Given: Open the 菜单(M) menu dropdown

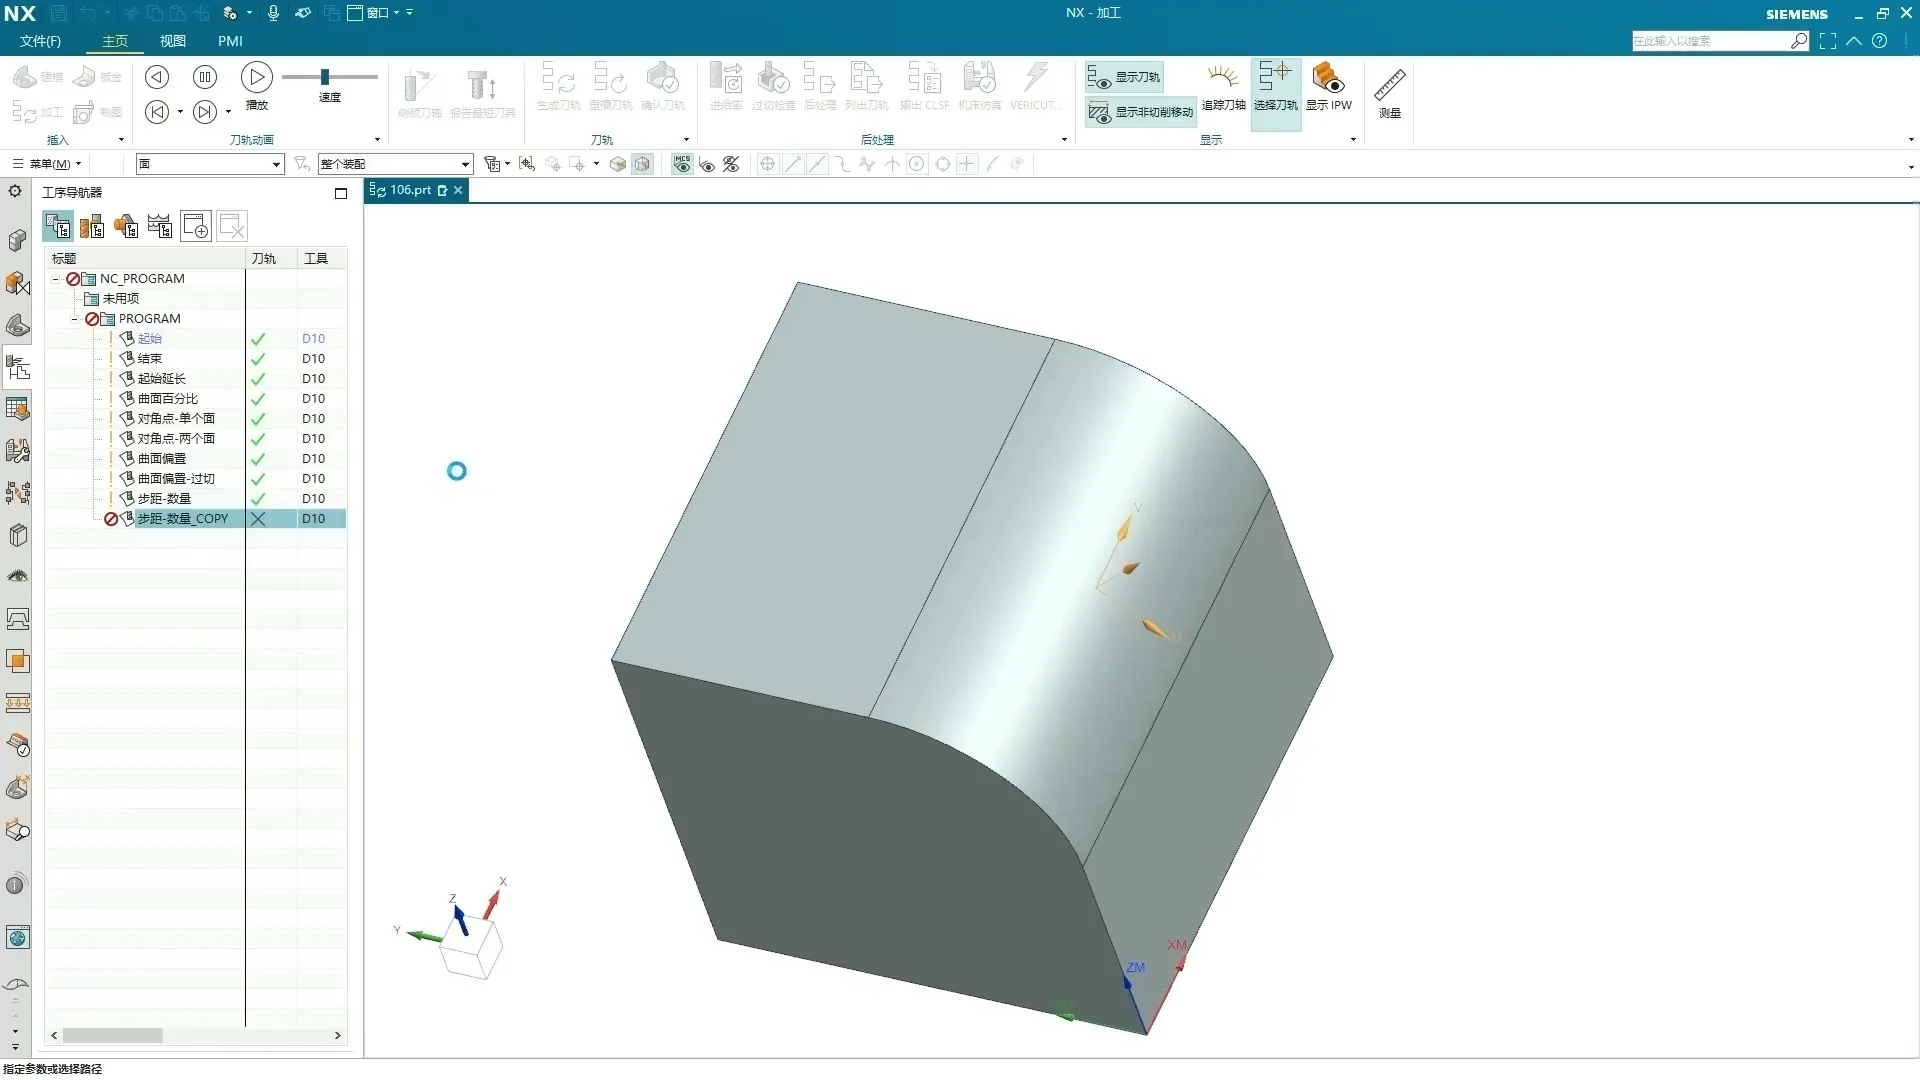Looking at the screenshot, I should 48,164.
